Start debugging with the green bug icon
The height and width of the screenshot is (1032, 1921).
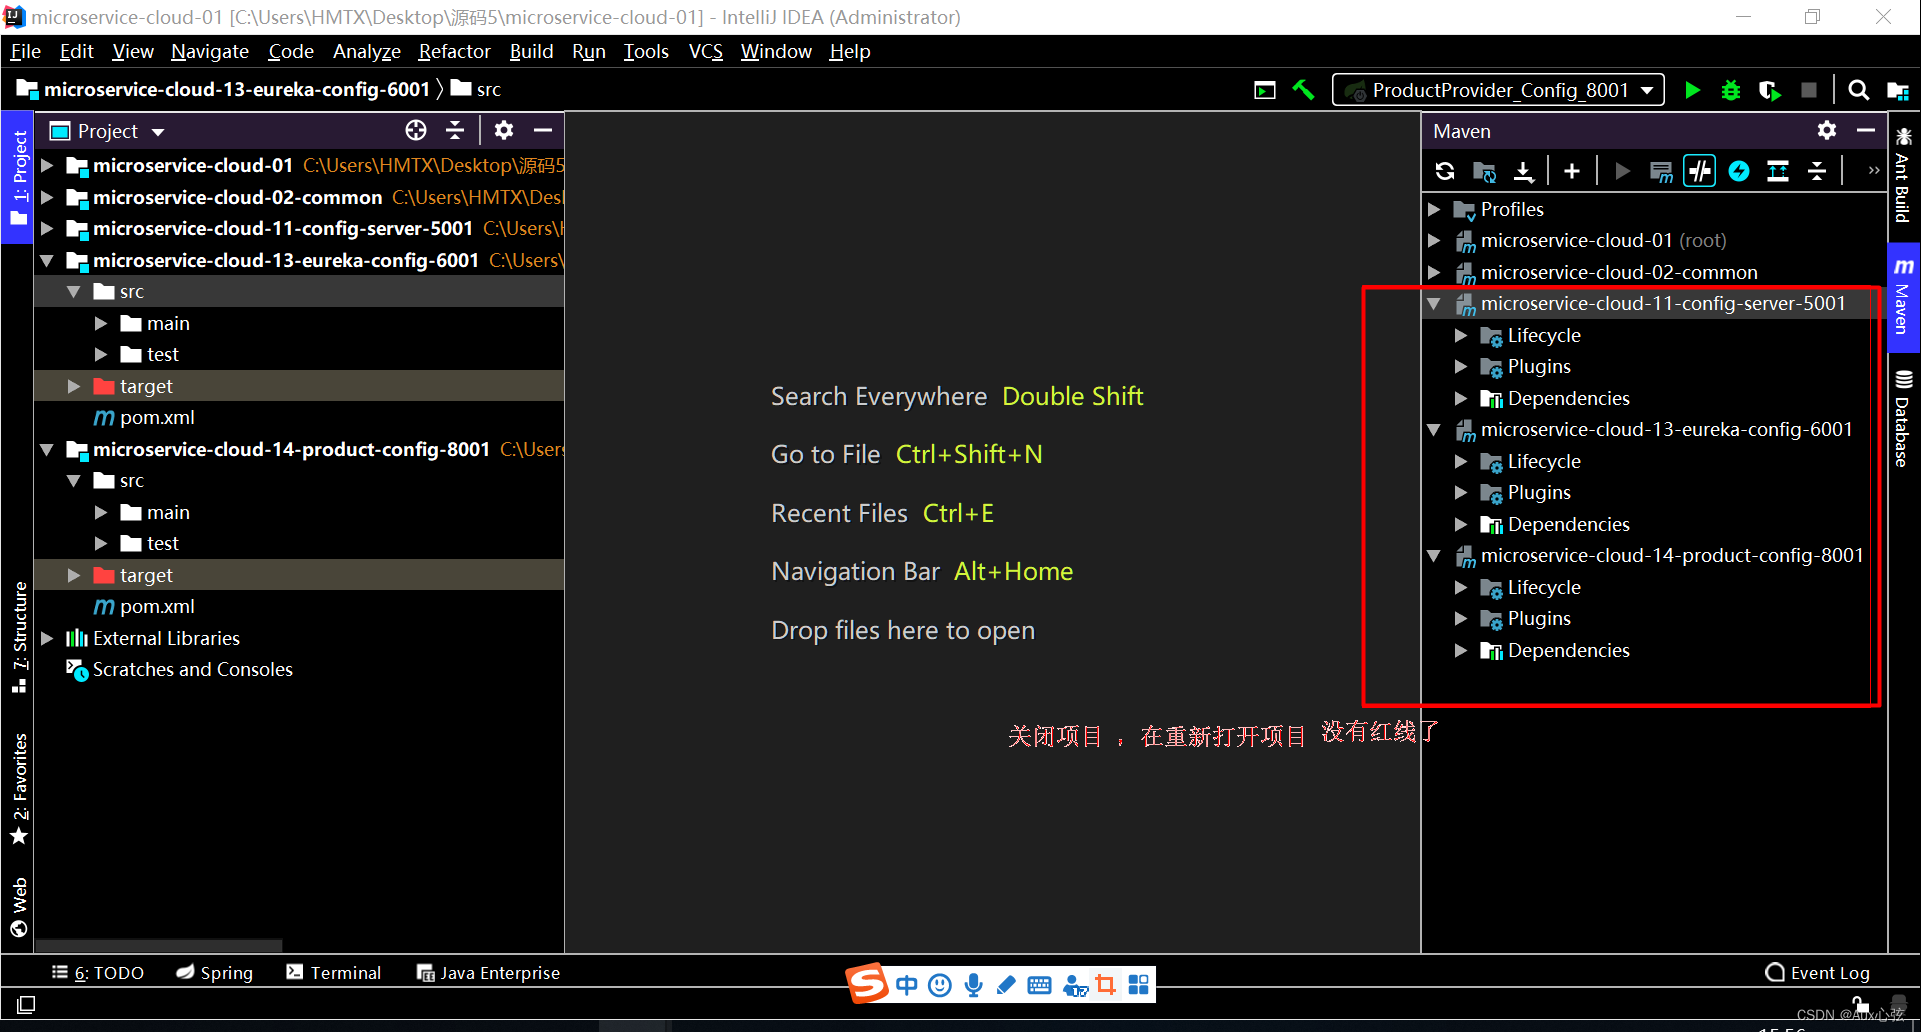pyautogui.click(x=1731, y=90)
